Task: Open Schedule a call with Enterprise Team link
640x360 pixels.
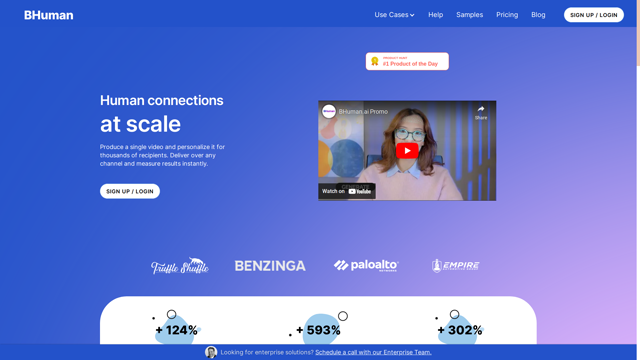Action: point(373,352)
